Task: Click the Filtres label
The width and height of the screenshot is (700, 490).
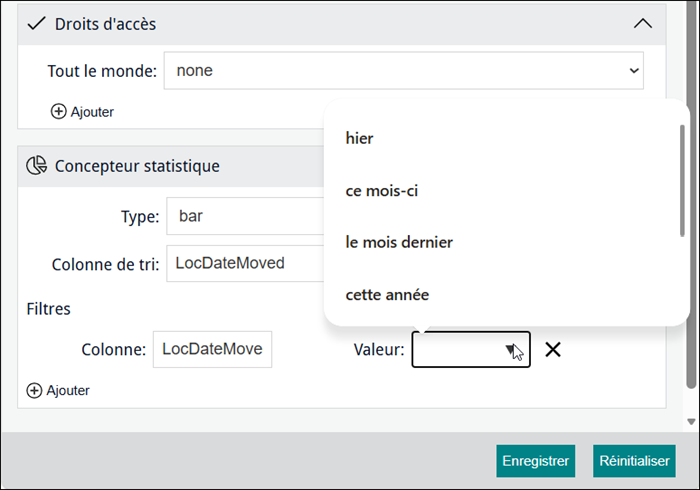Action: pos(48,309)
